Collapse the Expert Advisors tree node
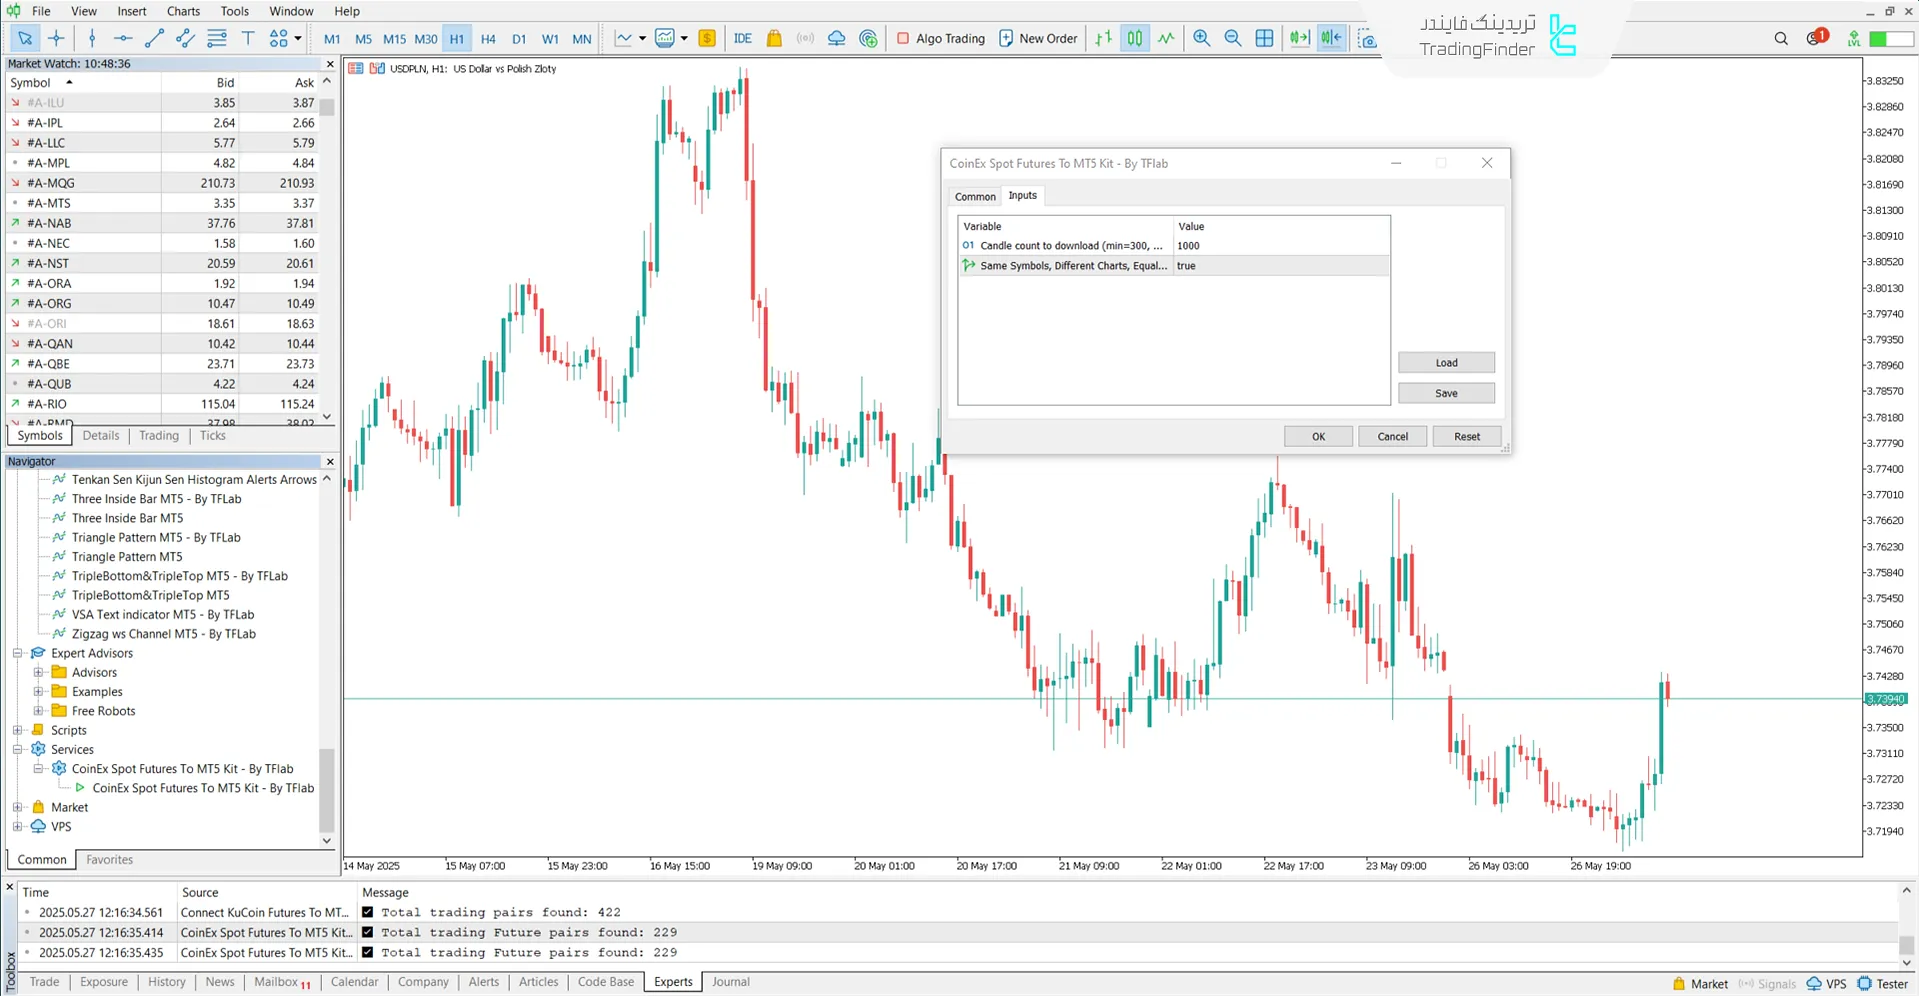Image resolution: width=1919 pixels, height=996 pixels. pos(17,653)
